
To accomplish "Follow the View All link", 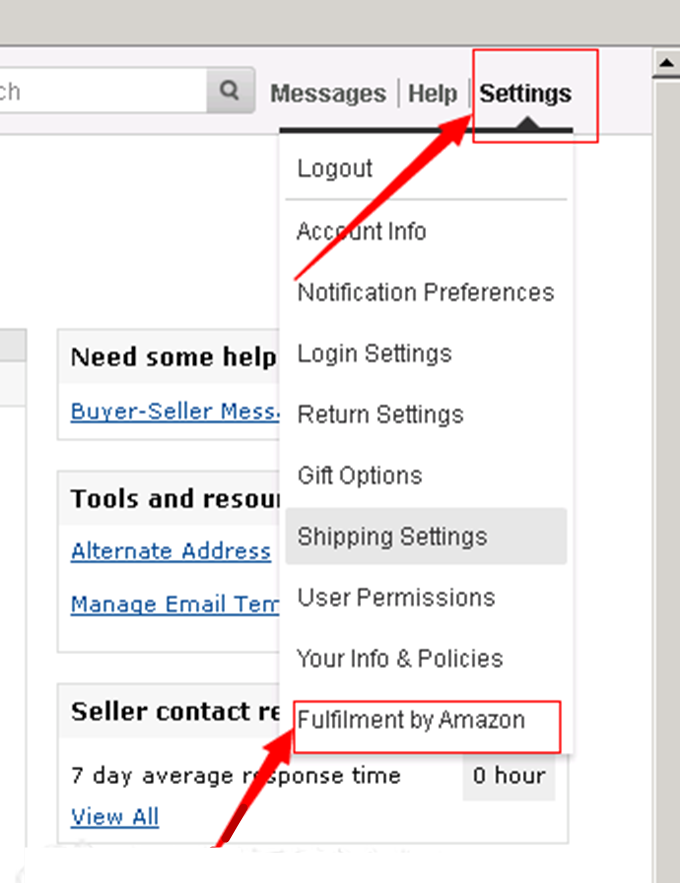I will (115, 816).
